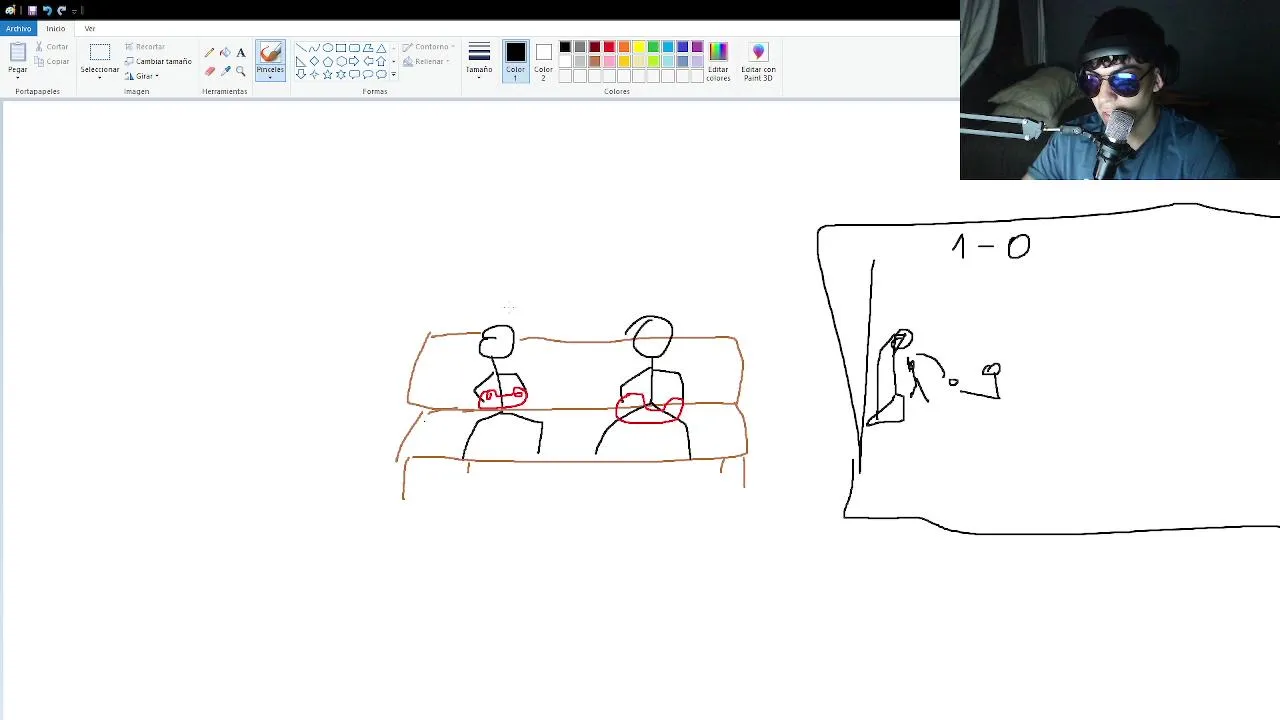
Task: Choose the Five-point star shape
Action: coord(328,74)
